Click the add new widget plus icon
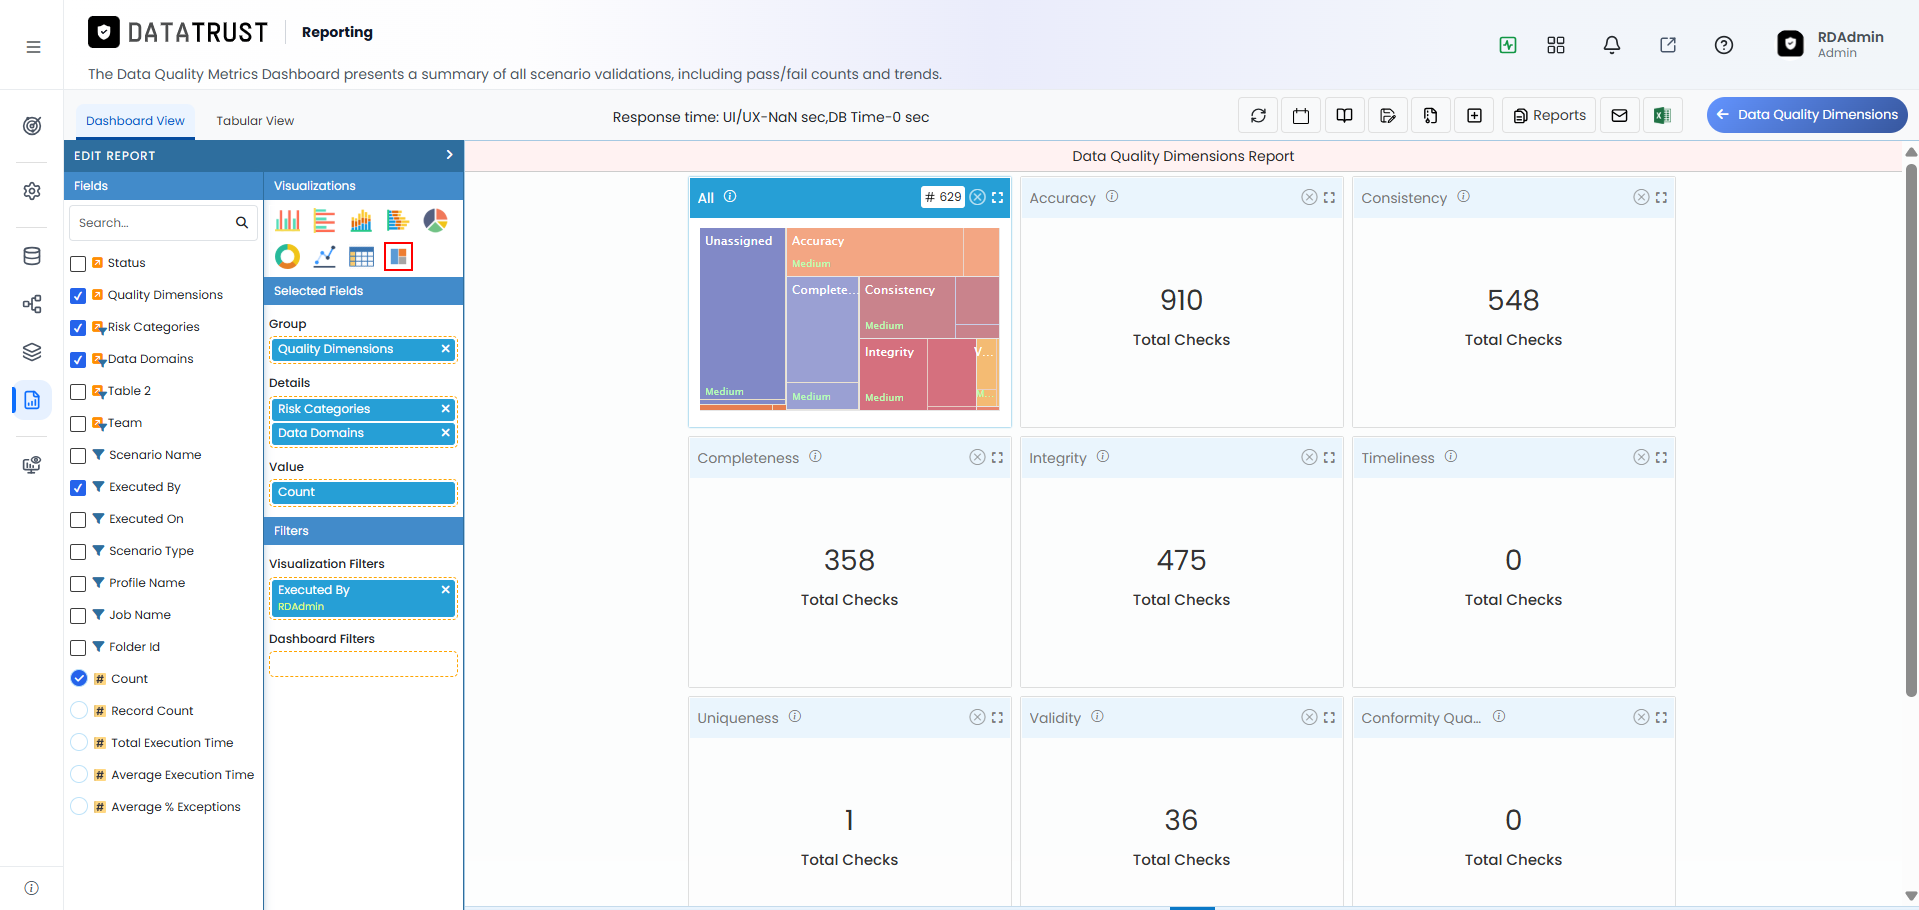 [1475, 116]
